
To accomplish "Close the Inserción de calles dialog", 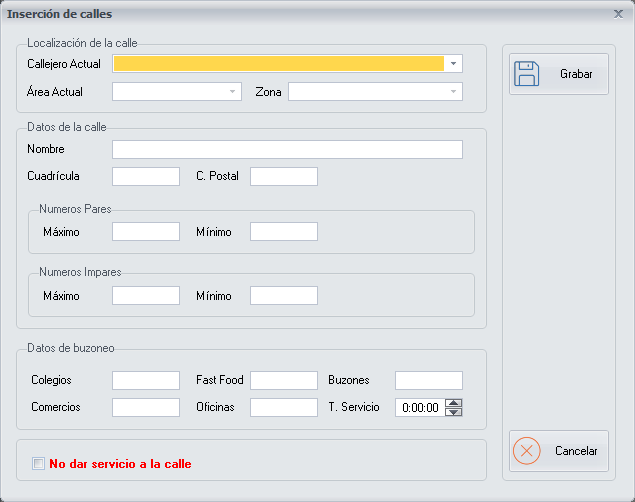I will [x=618, y=14].
